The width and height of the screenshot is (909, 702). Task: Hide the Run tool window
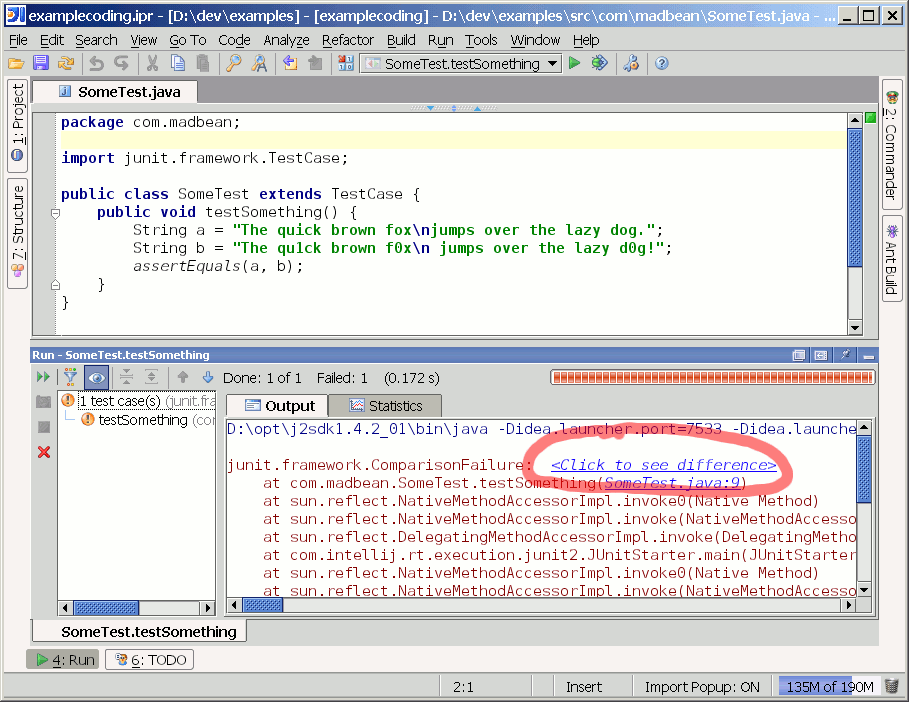pos(868,356)
